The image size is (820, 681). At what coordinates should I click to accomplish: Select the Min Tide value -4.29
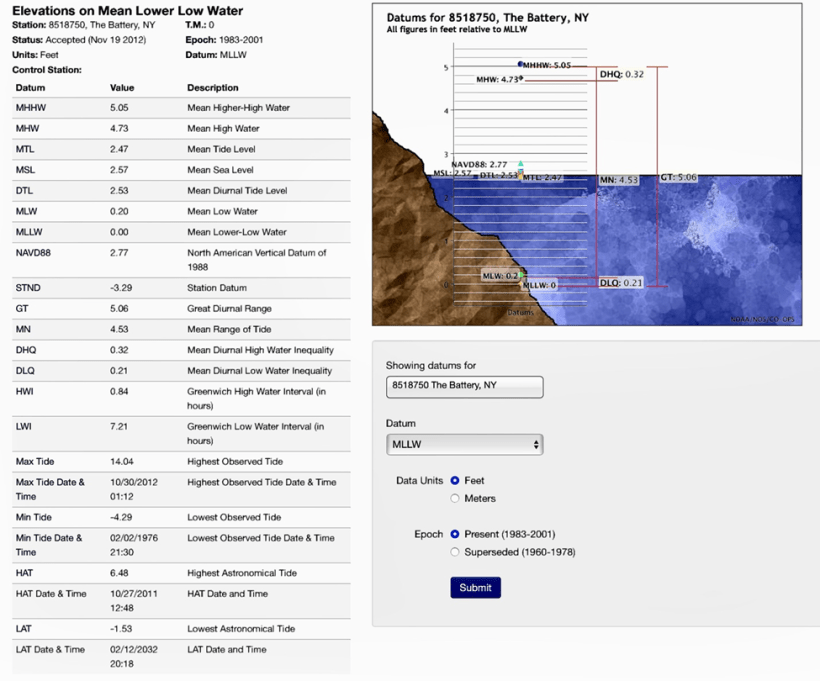click(121, 517)
